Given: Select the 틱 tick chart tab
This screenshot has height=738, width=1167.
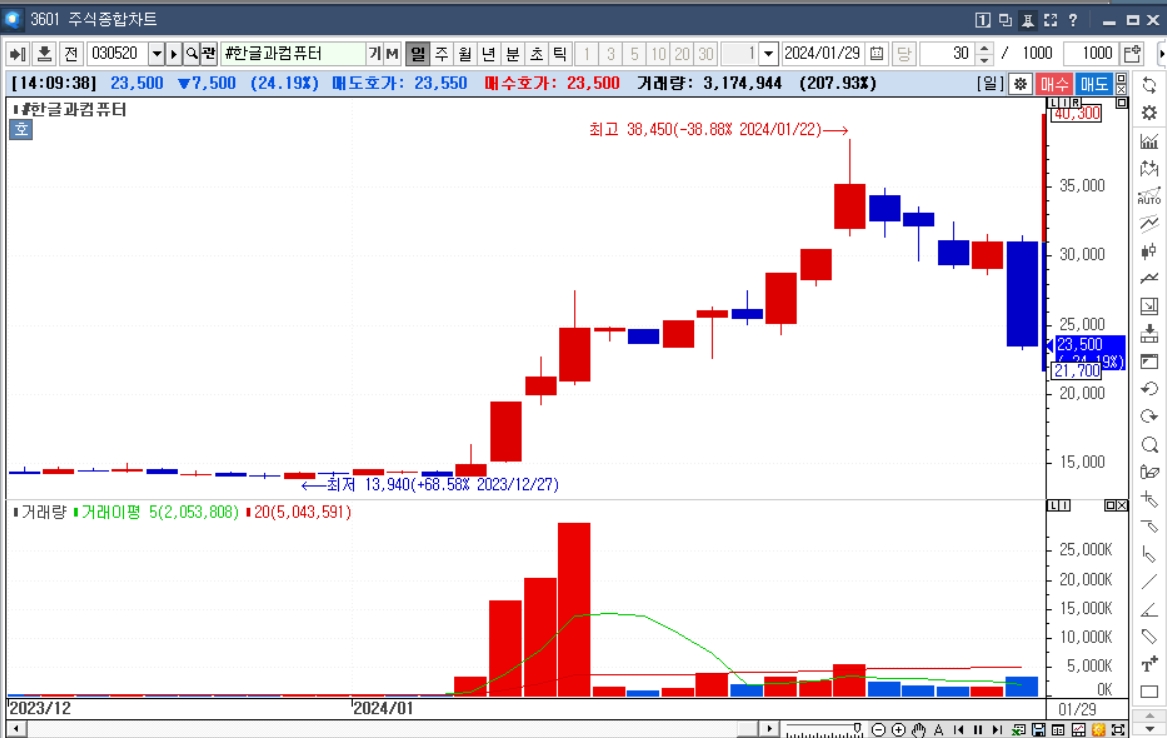Looking at the screenshot, I should (x=560, y=54).
